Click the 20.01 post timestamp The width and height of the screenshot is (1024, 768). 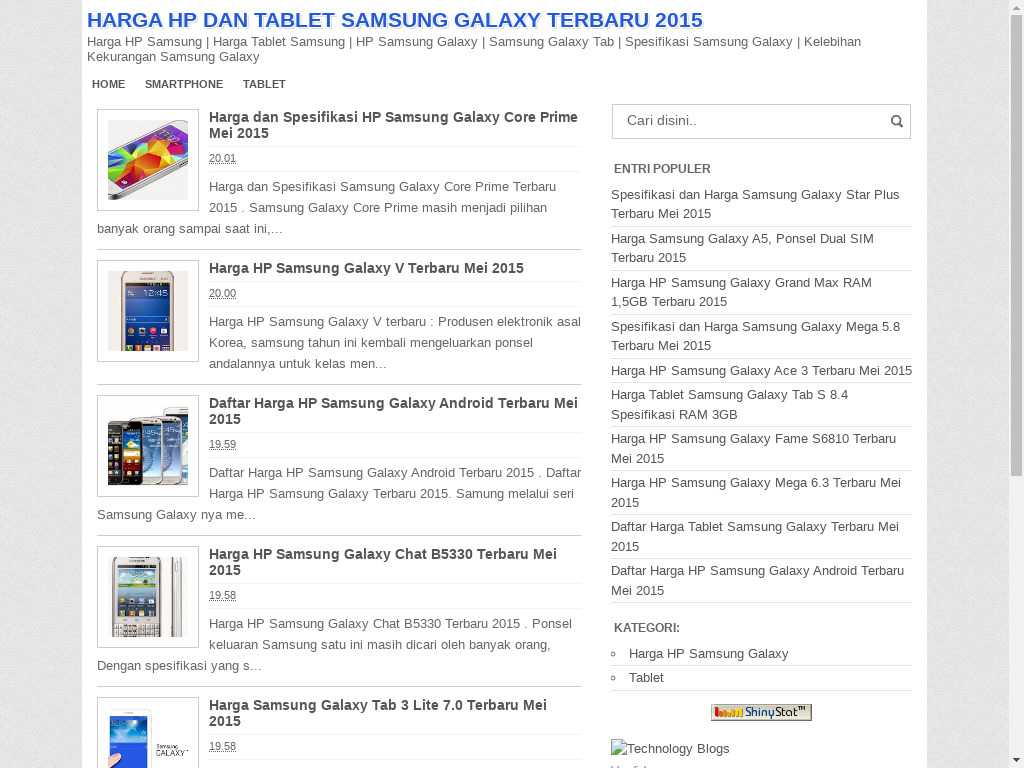(222, 158)
